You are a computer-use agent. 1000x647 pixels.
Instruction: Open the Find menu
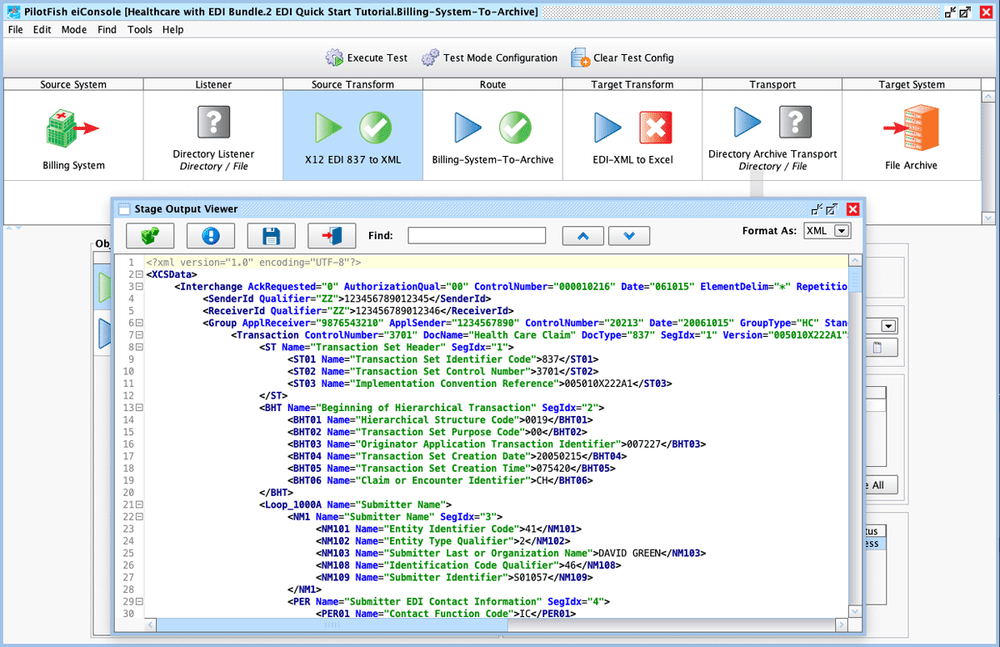point(107,29)
